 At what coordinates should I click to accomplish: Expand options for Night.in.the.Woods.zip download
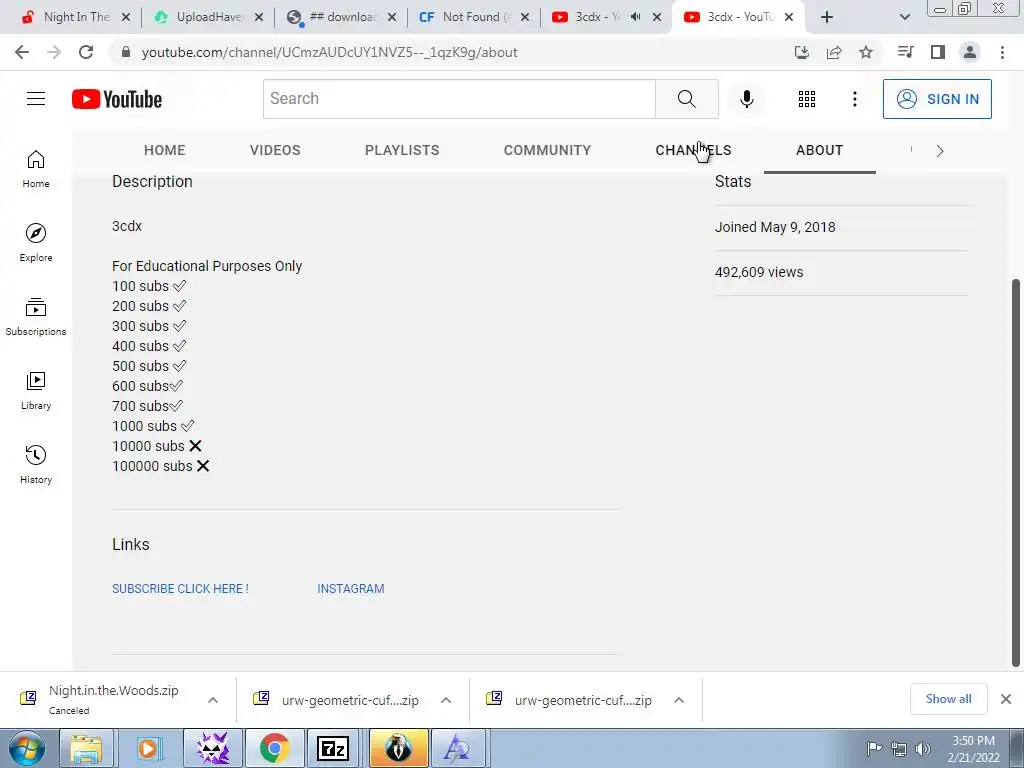click(213, 700)
